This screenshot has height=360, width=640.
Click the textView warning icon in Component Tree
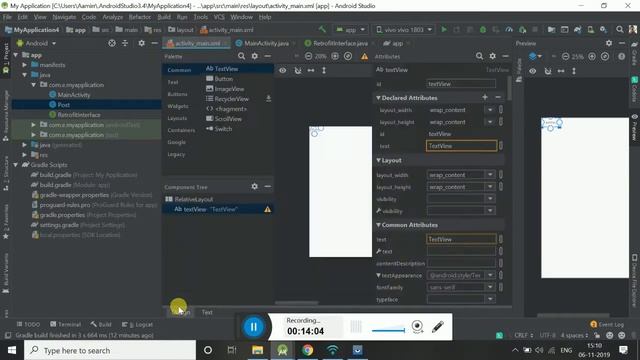267,209
